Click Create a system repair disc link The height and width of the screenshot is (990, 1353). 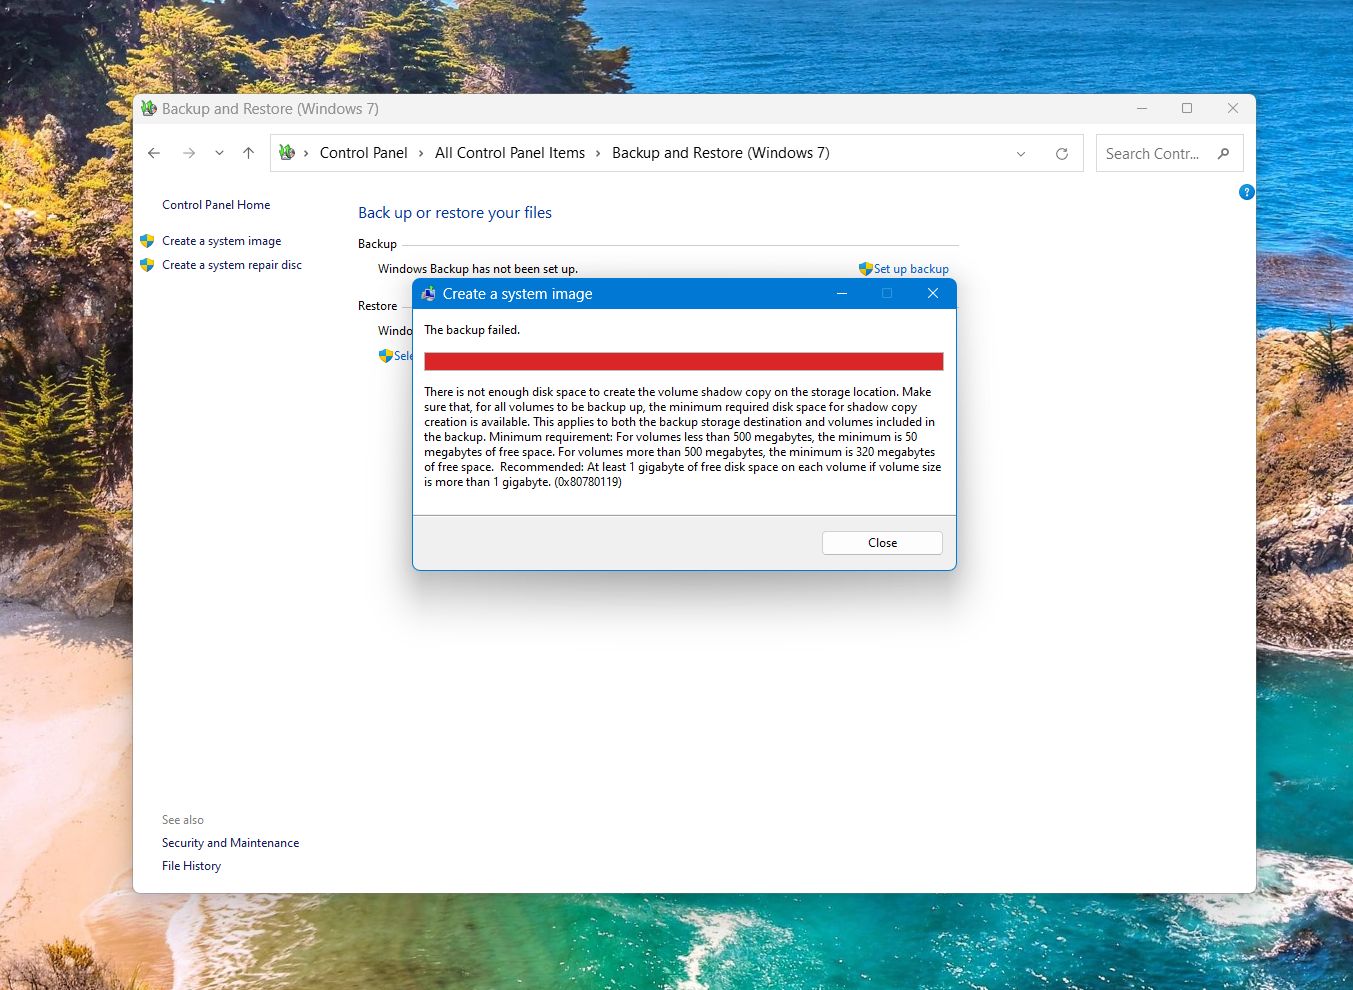click(x=232, y=265)
